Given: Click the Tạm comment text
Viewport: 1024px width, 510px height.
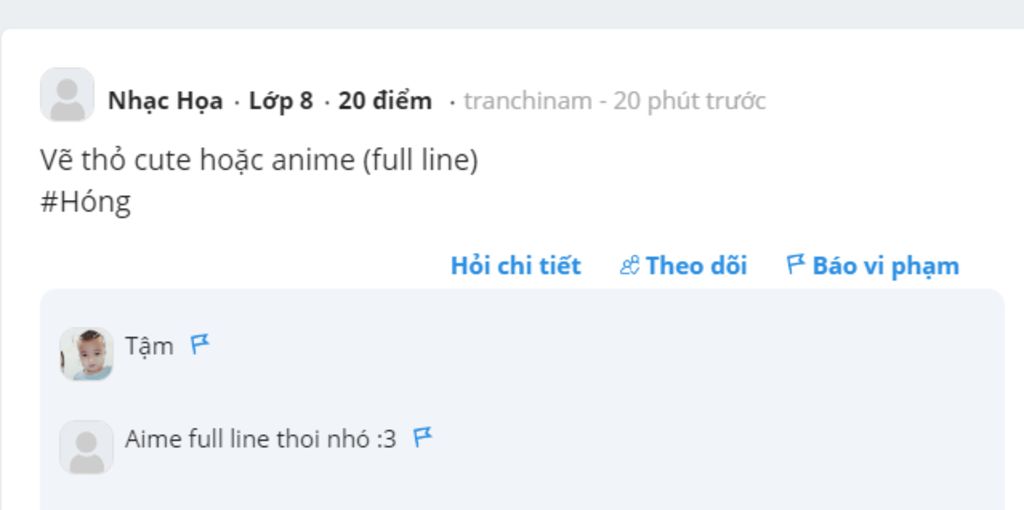Looking at the screenshot, I should click(149, 346).
